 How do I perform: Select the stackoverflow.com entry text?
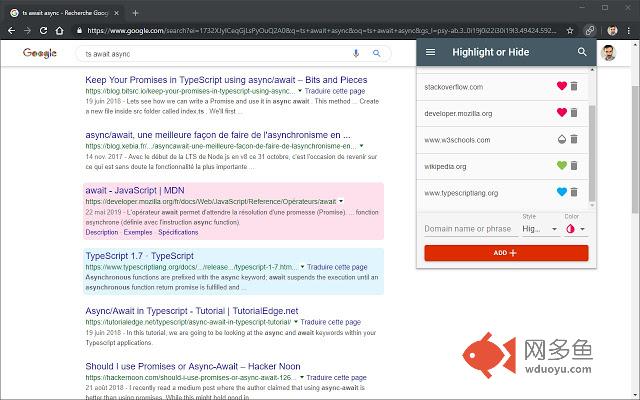[x=453, y=87]
